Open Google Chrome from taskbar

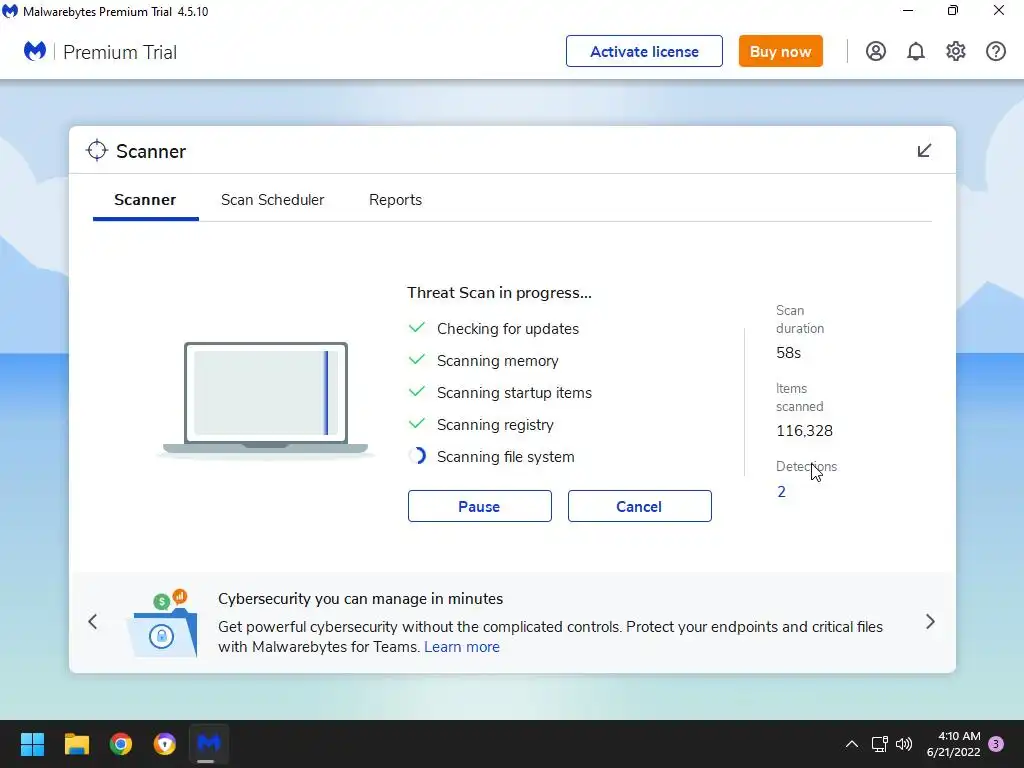[x=121, y=744]
